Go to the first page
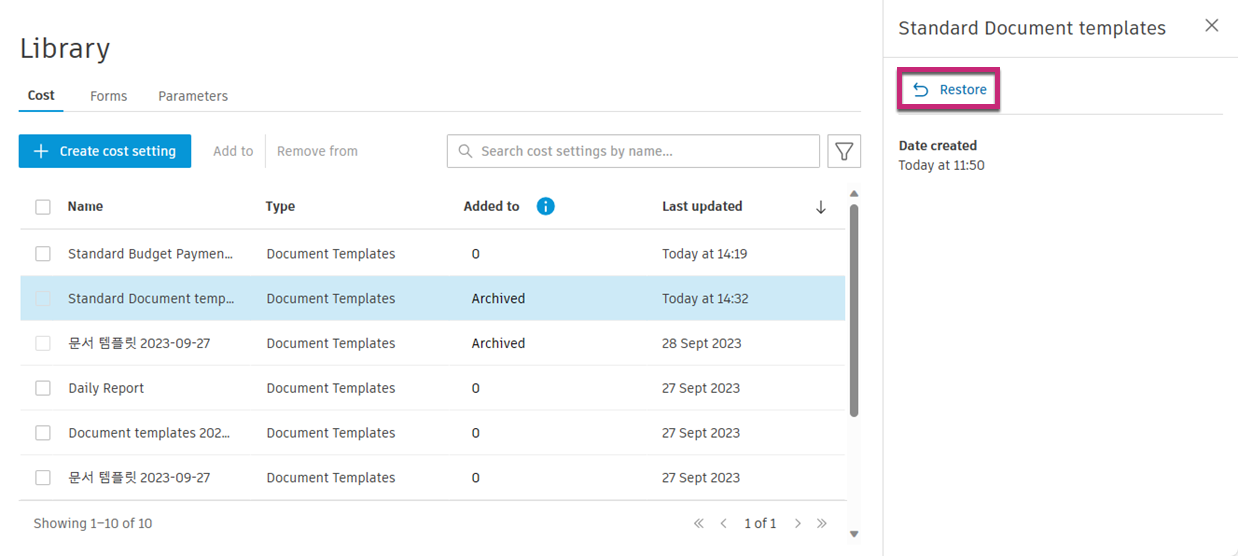 click(x=699, y=523)
